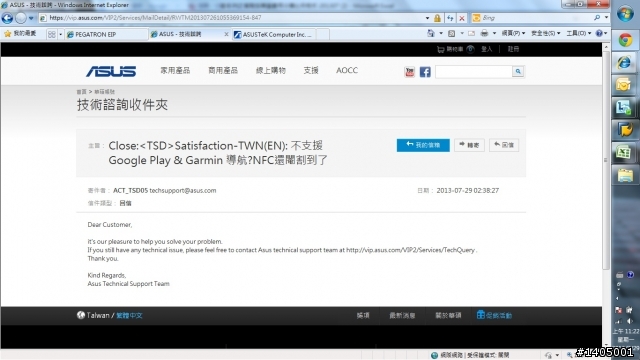Click the 關於華碩 footer link
640x360 pixels.
tap(448, 316)
